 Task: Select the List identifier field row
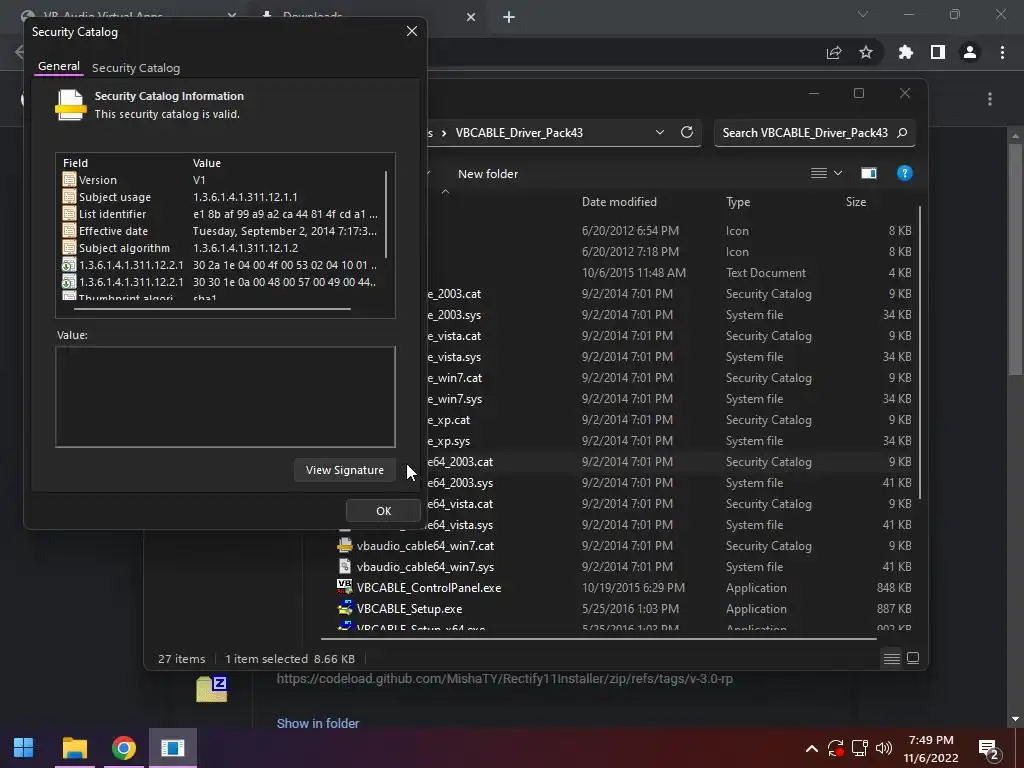(x=221, y=214)
